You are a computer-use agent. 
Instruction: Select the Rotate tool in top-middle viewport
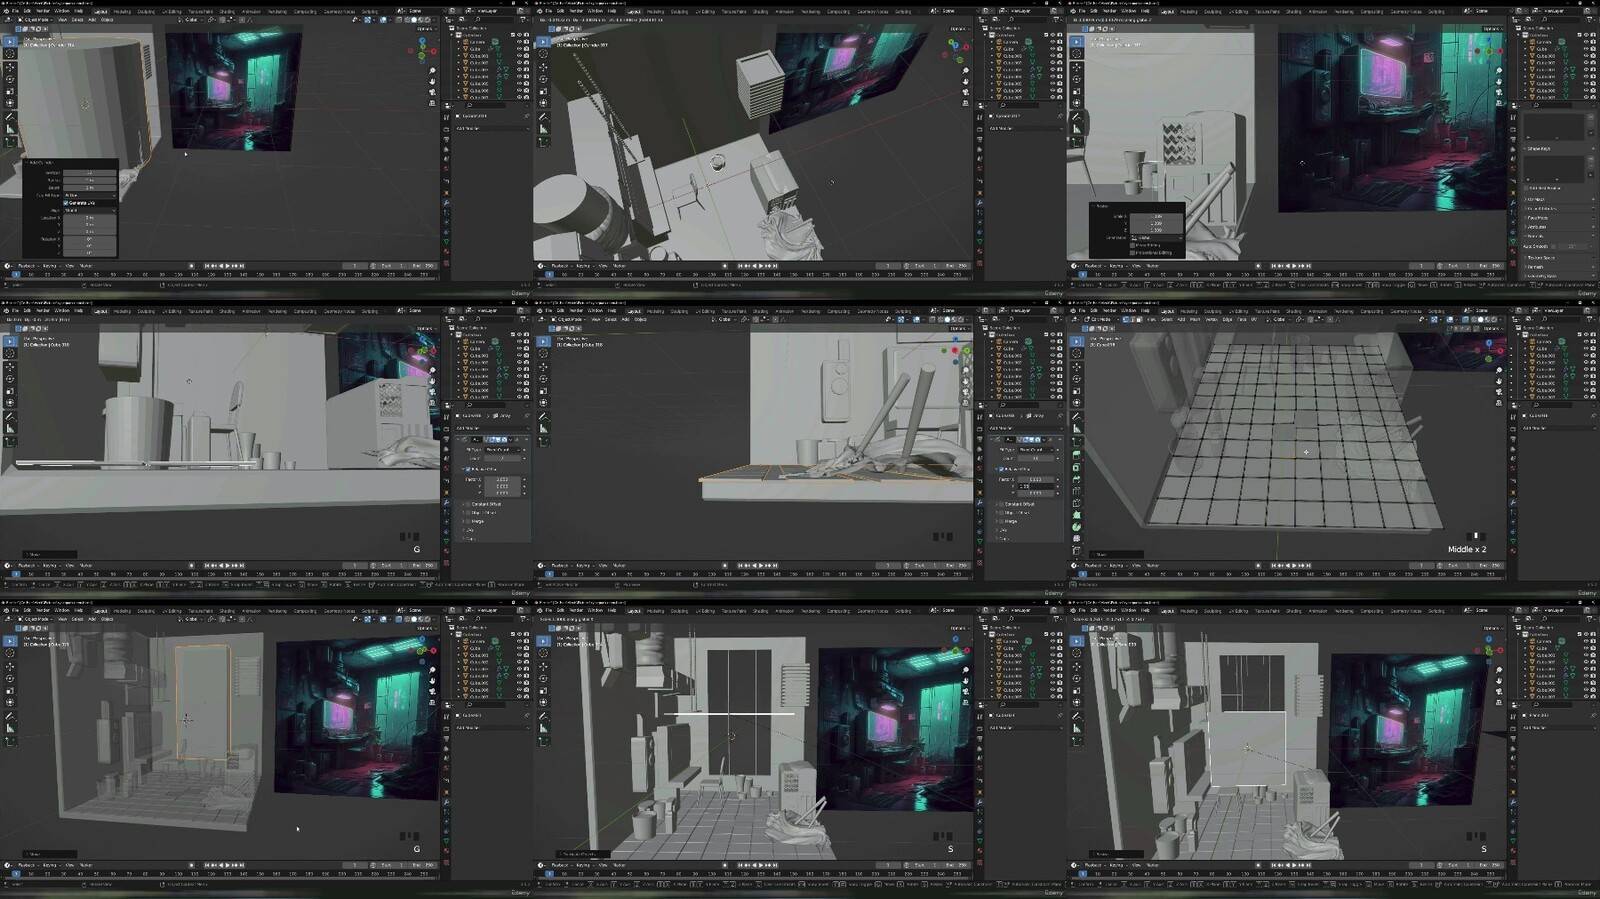click(543, 78)
